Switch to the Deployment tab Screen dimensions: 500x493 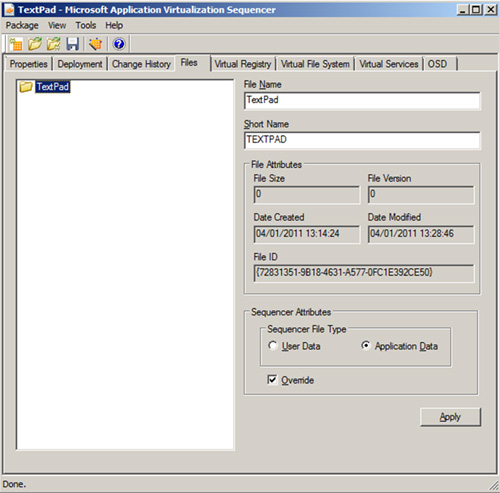80,64
